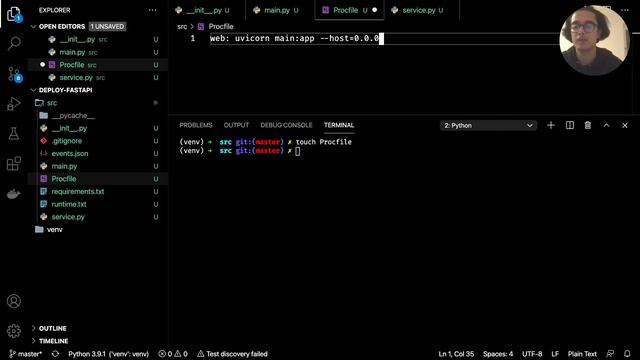Close the unsaved Procfile tab dot
The width and height of the screenshot is (640, 360).
tap(375, 10)
